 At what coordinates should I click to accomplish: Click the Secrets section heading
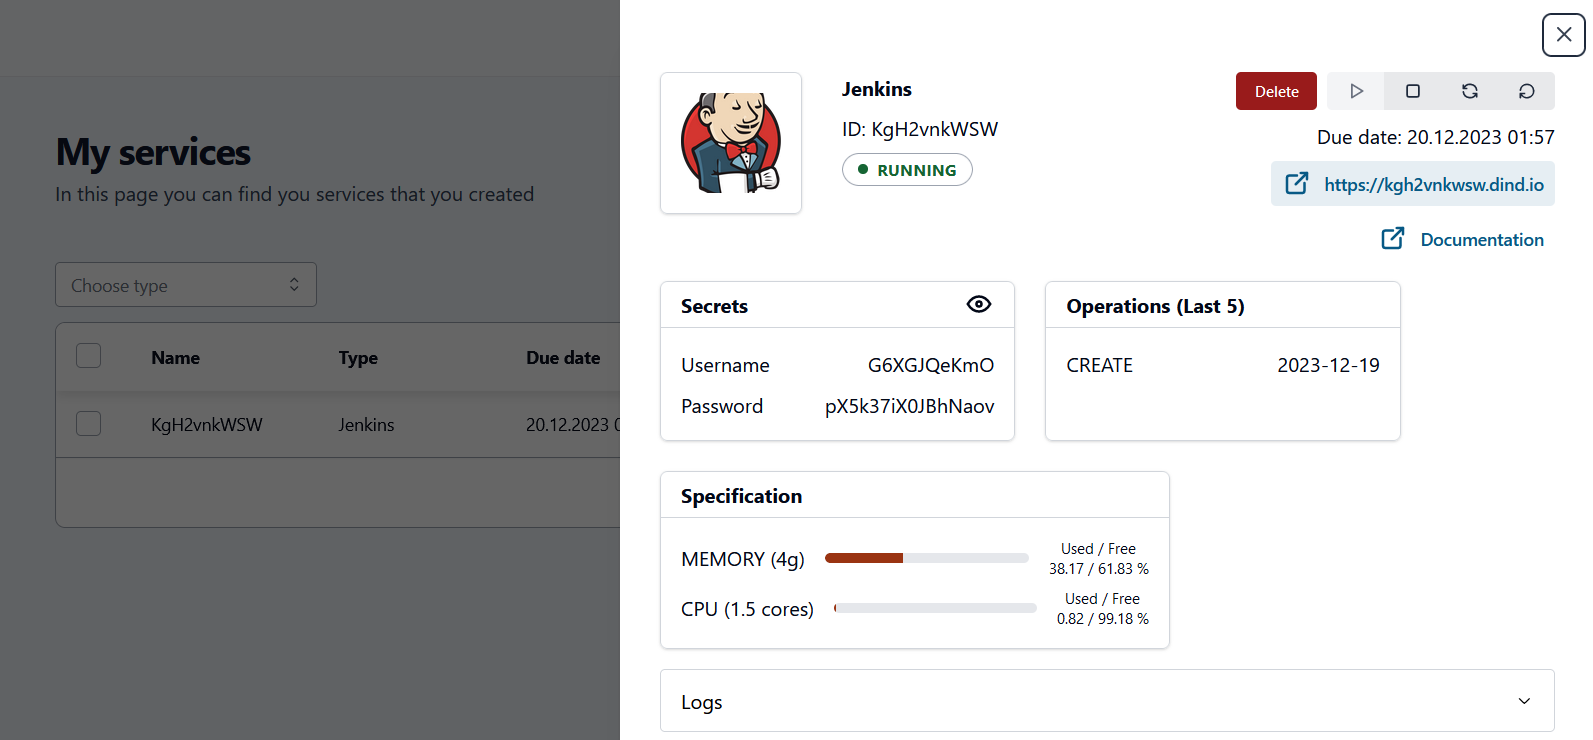[x=714, y=306]
